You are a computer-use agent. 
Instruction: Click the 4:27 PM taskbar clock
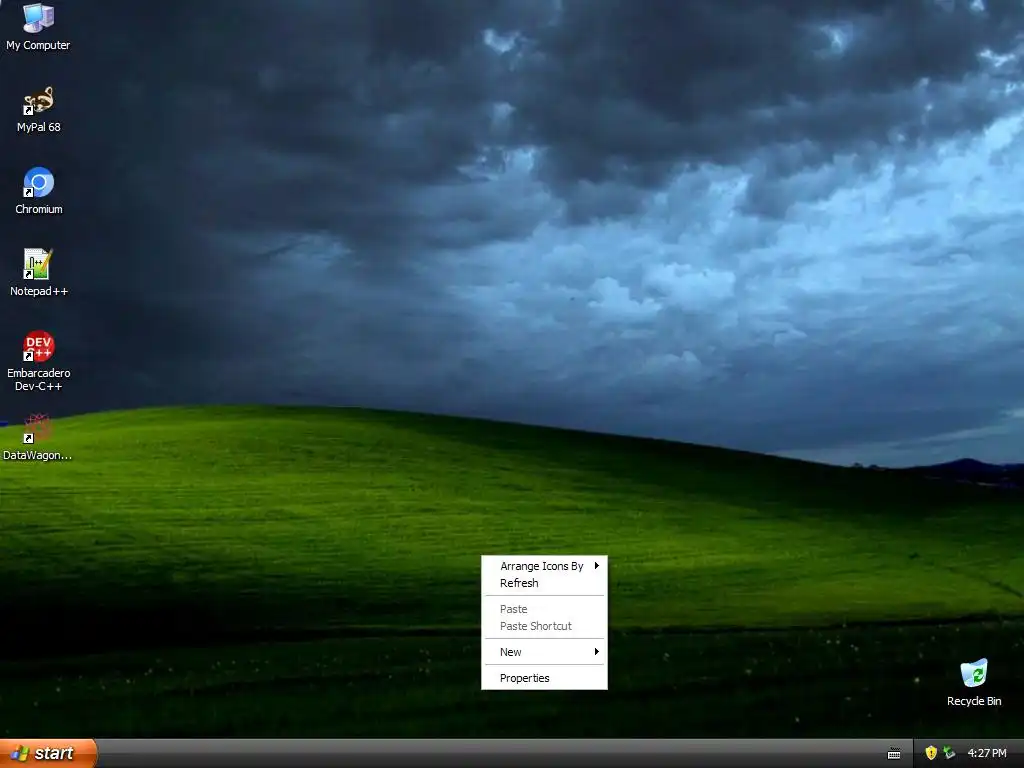pyautogui.click(x=987, y=754)
